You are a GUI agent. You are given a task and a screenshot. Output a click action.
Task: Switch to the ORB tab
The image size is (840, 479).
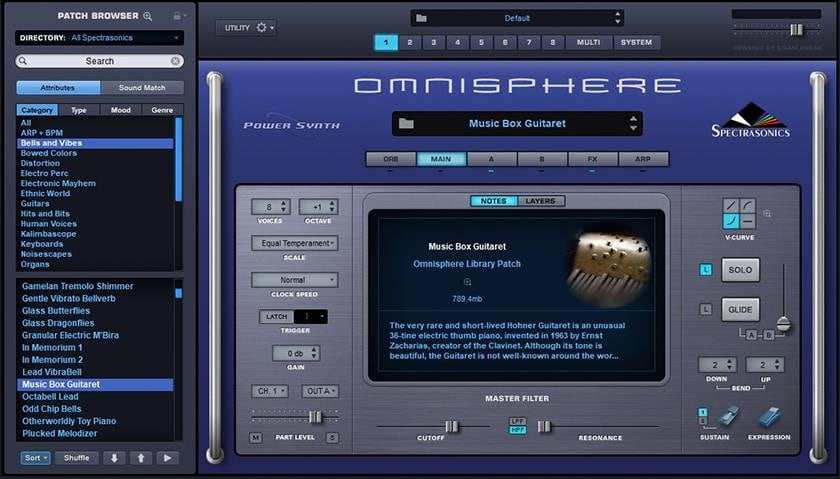pyautogui.click(x=391, y=159)
